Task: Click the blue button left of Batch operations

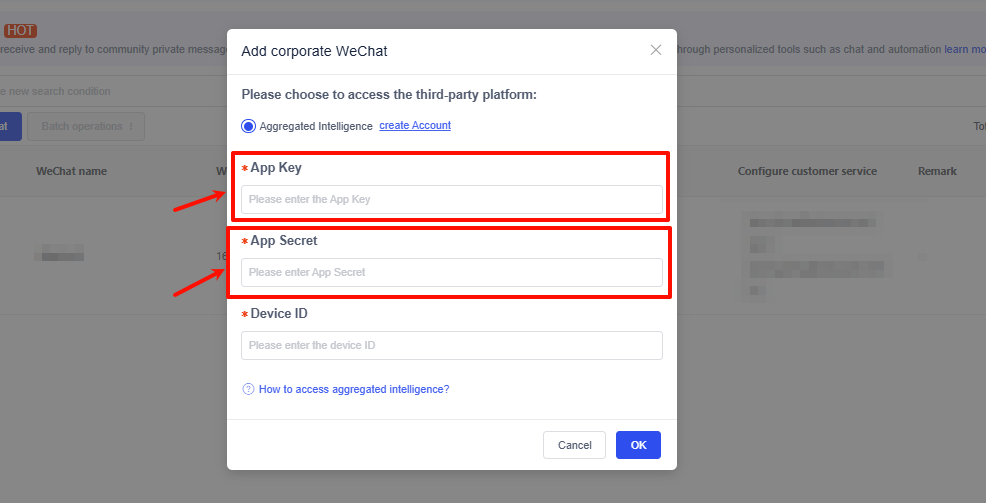Action: pyautogui.click(x=9, y=127)
